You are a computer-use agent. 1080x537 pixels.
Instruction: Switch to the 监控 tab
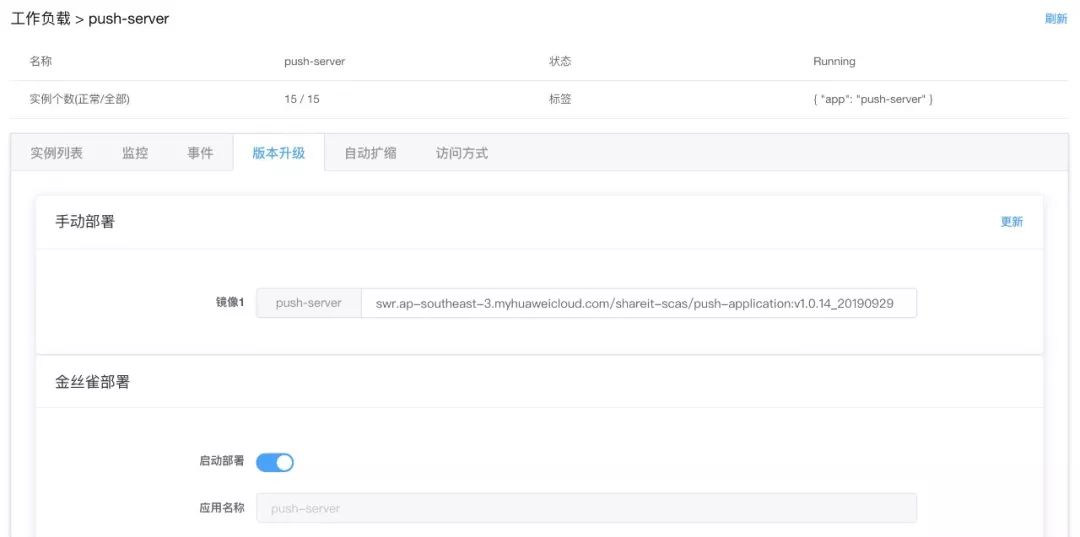135,153
